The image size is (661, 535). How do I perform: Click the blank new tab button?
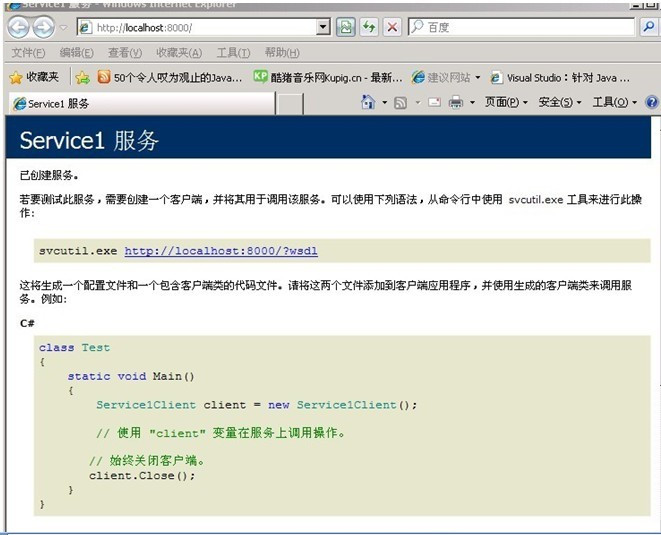pos(290,104)
